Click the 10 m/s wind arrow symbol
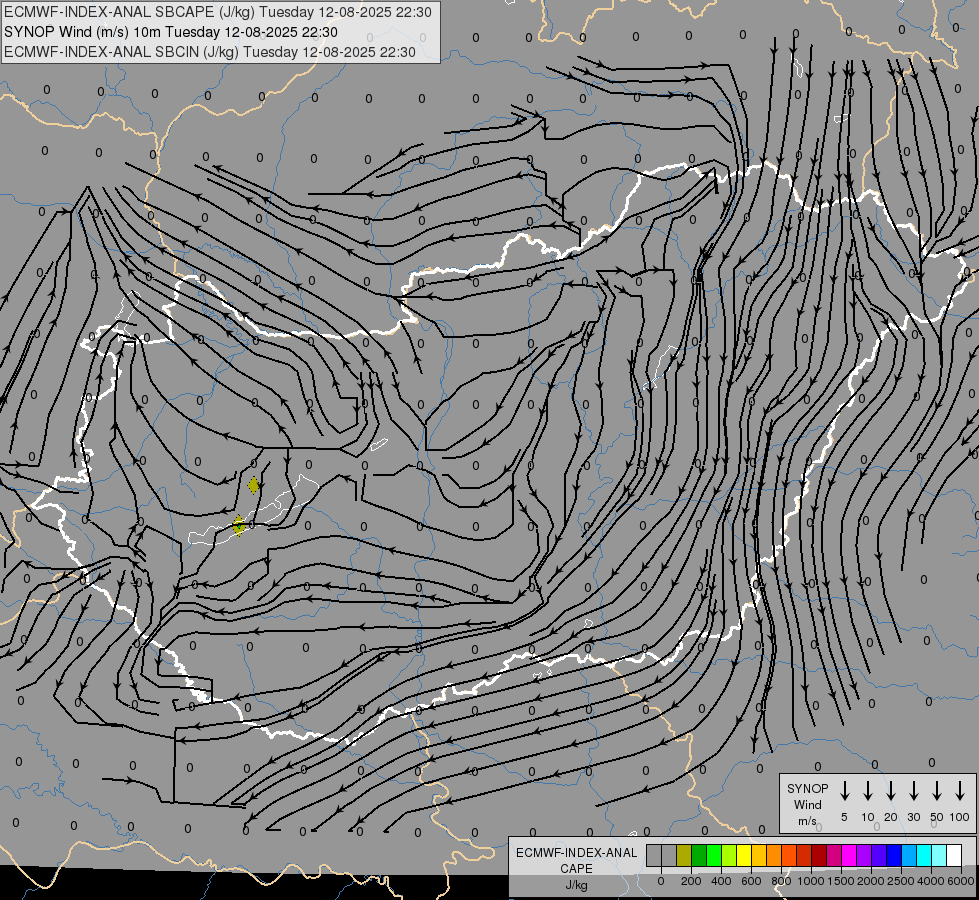The width and height of the screenshot is (979, 900). [x=867, y=791]
